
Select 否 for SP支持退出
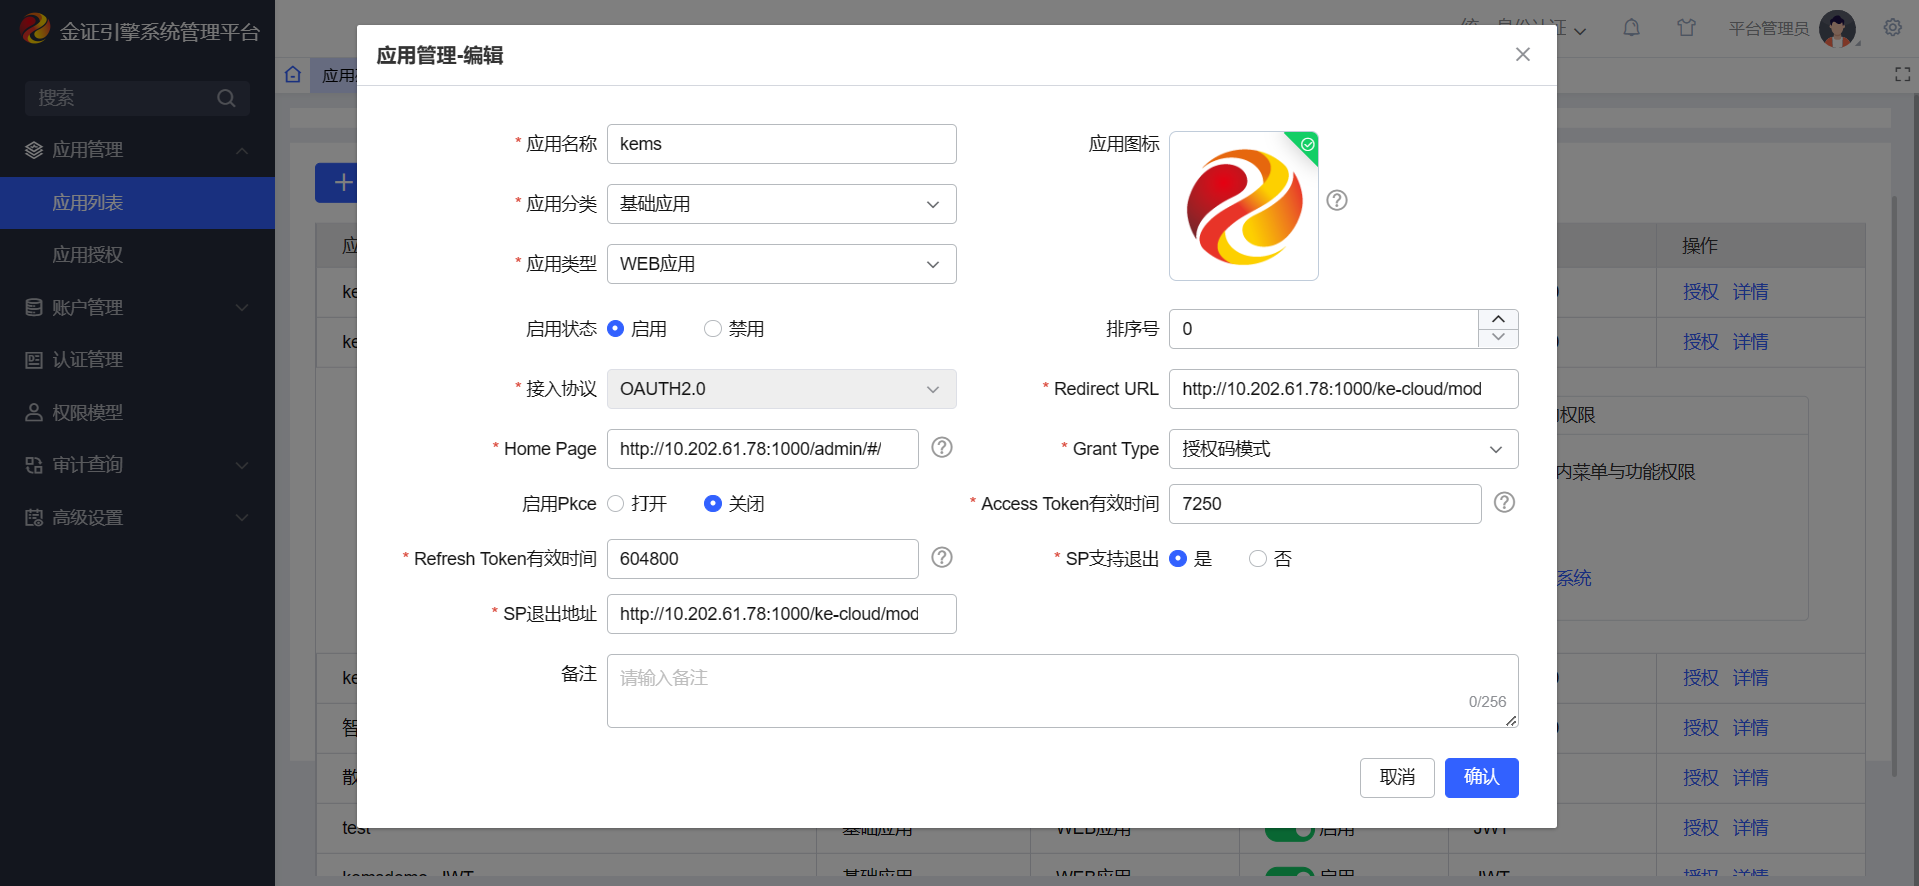point(1258,559)
